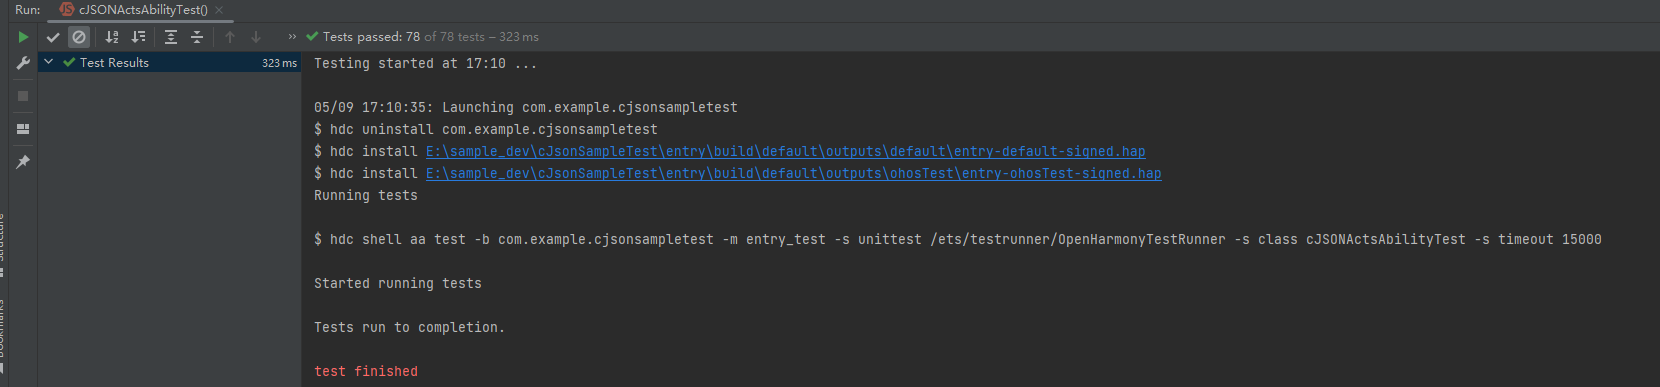The image size is (1660, 387).
Task: Open run configuration wrench icon
Action: [23, 63]
